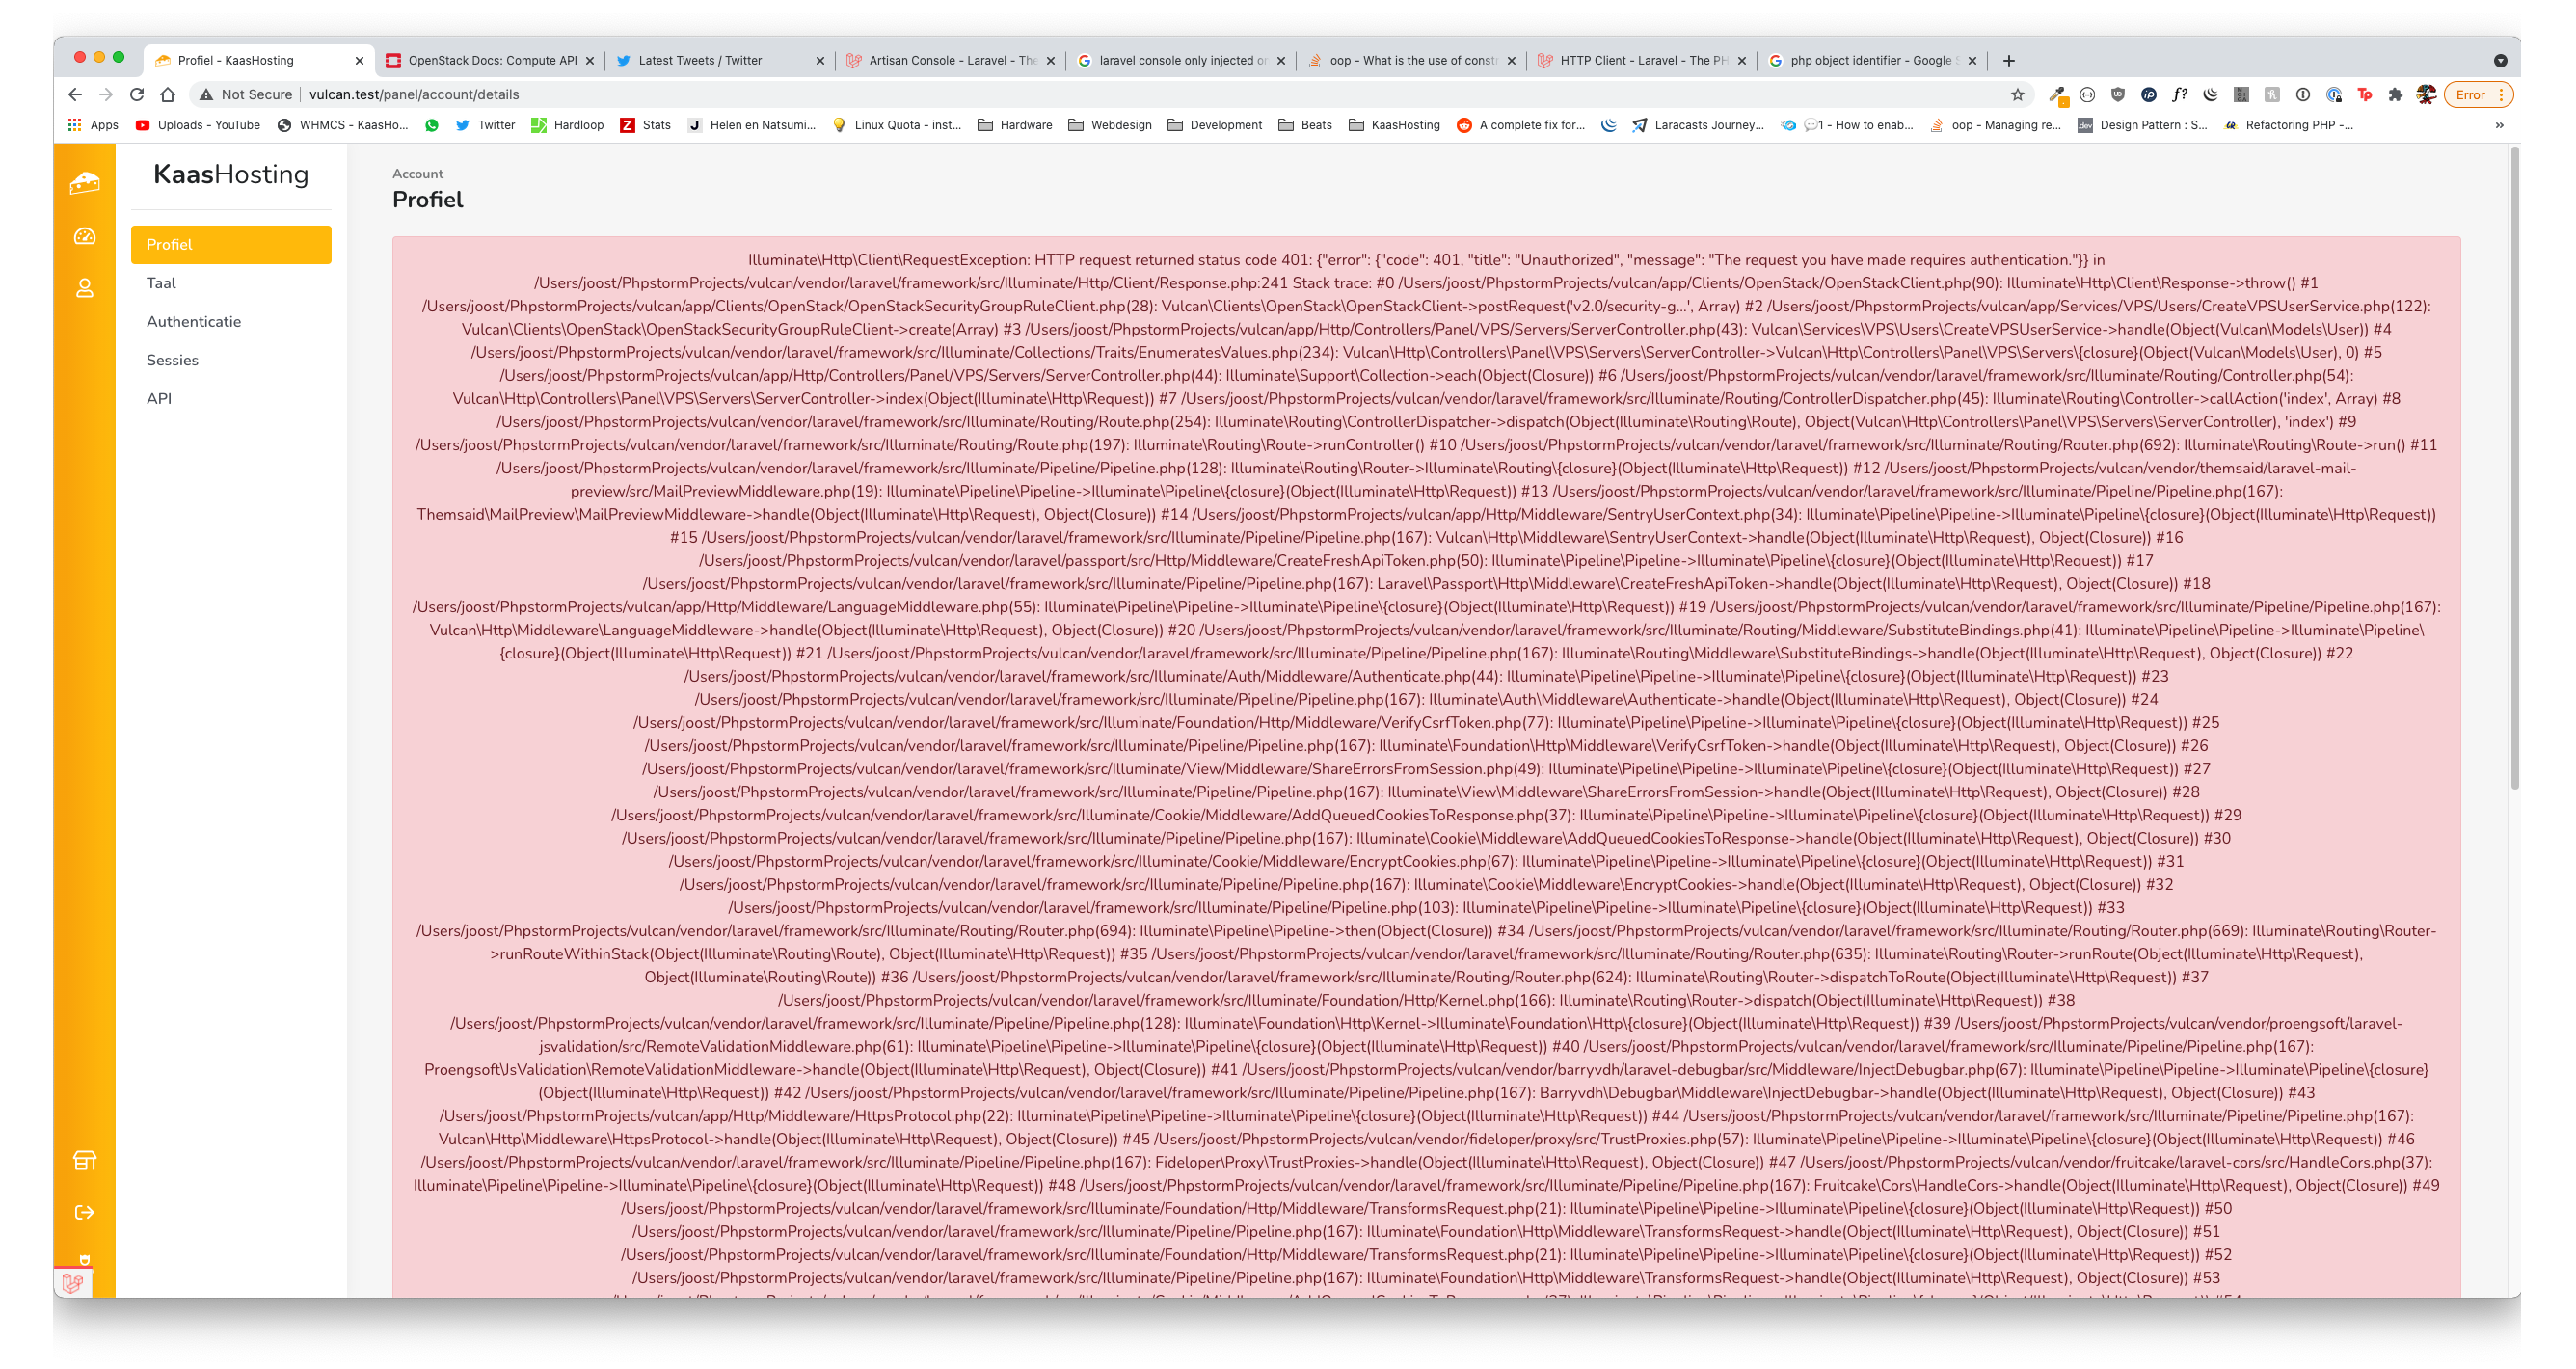The image size is (2576, 1369).
Task: Open the browser extensions puzzle icon
Action: click(2395, 94)
